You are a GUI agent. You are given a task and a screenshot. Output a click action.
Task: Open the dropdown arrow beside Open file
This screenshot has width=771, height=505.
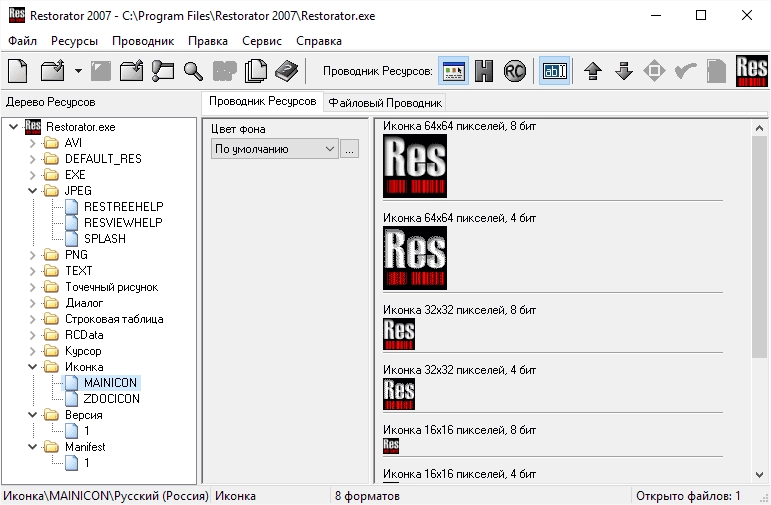pyautogui.click(x=78, y=71)
